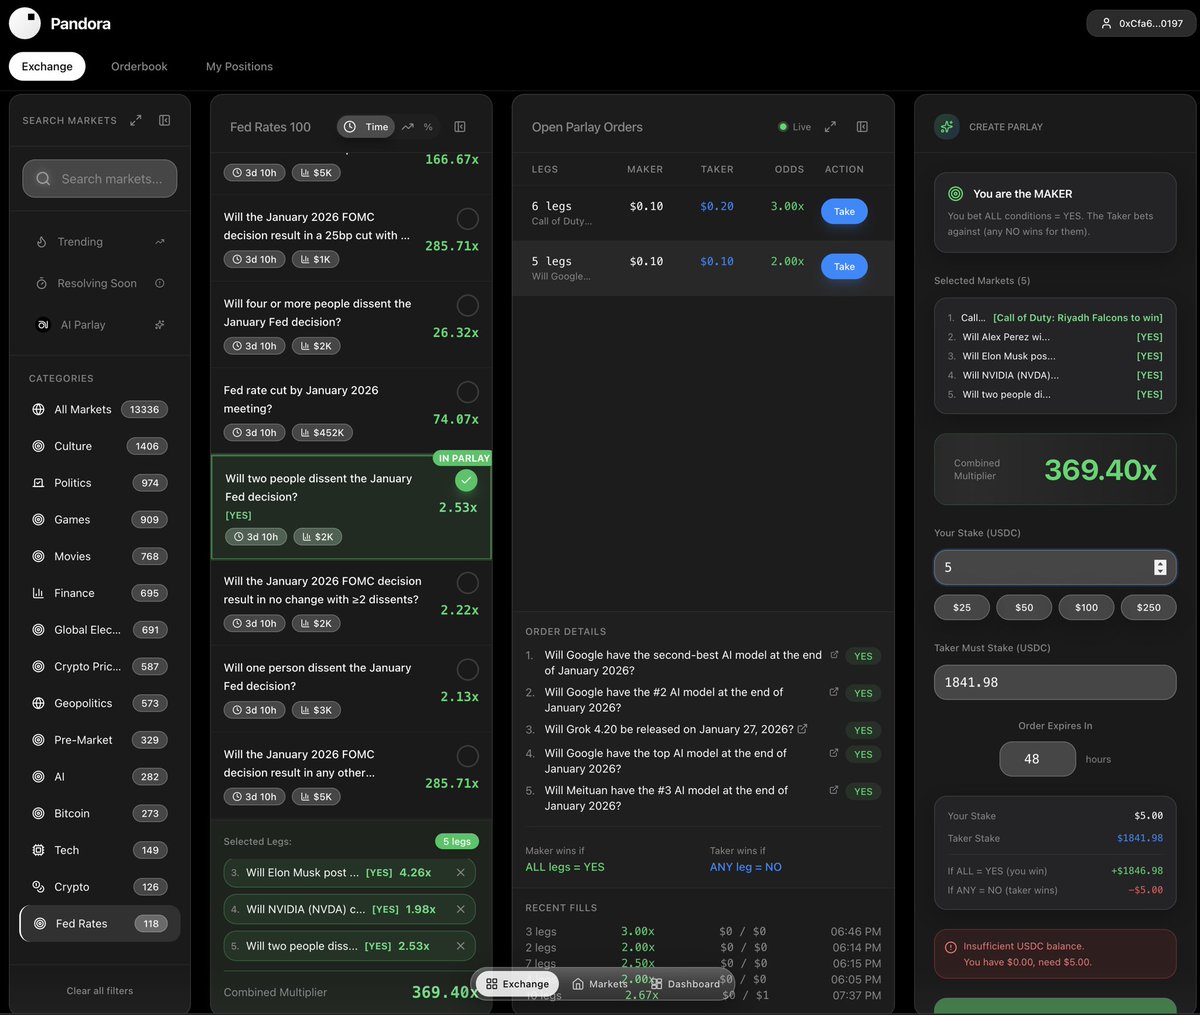
Task: Click Taker Must Stake amount field
Action: coord(1055,682)
